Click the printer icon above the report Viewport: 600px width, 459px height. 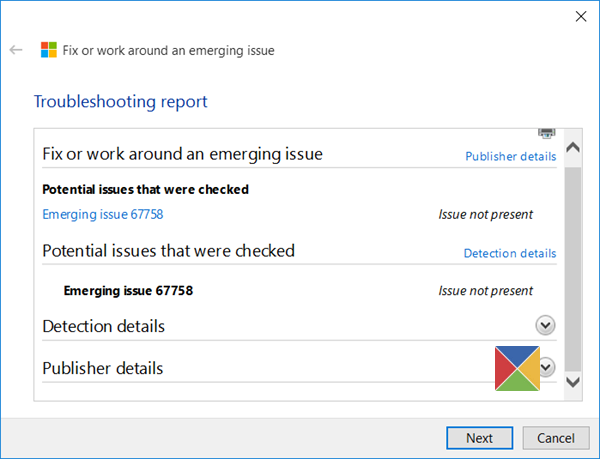coord(546,133)
